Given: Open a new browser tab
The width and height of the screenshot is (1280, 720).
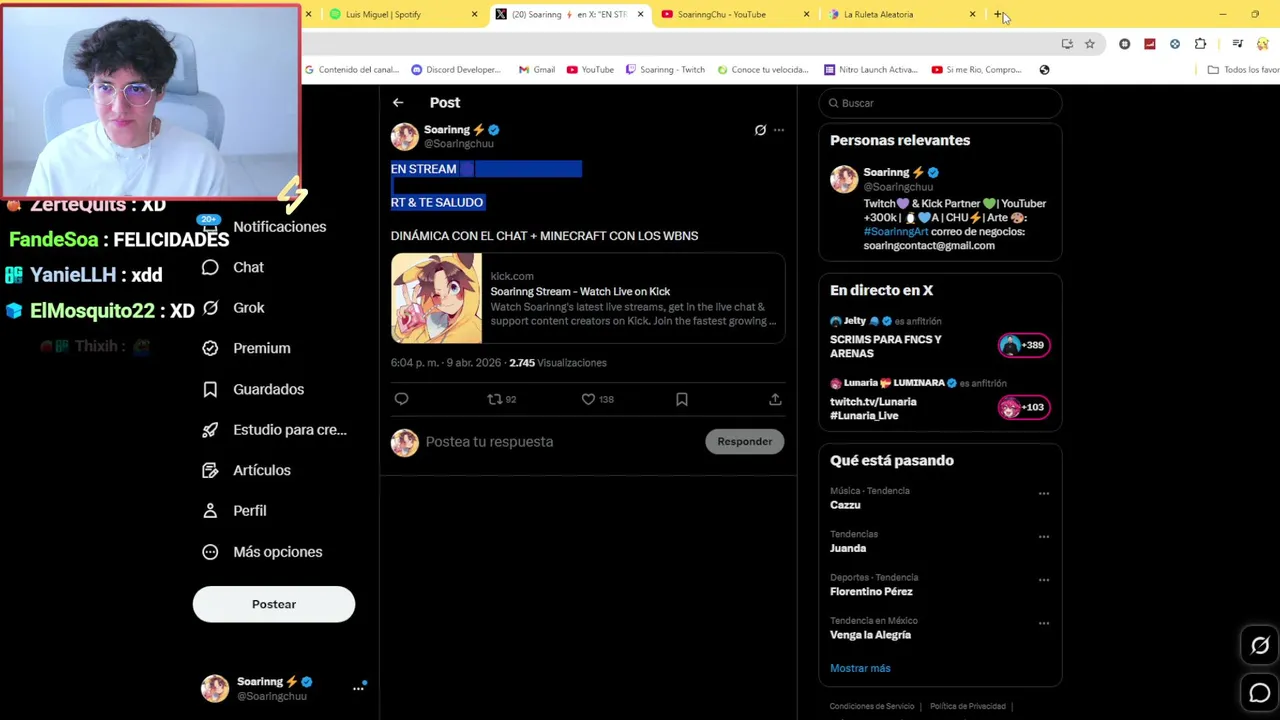Looking at the screenshot, I should click(998, 14).
